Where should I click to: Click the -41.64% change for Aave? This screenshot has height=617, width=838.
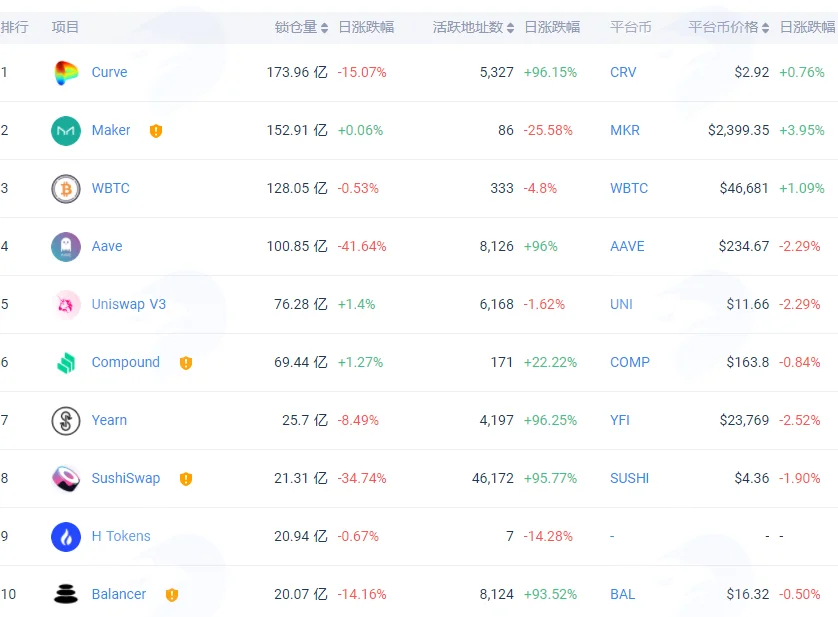(x=362, y=246)
